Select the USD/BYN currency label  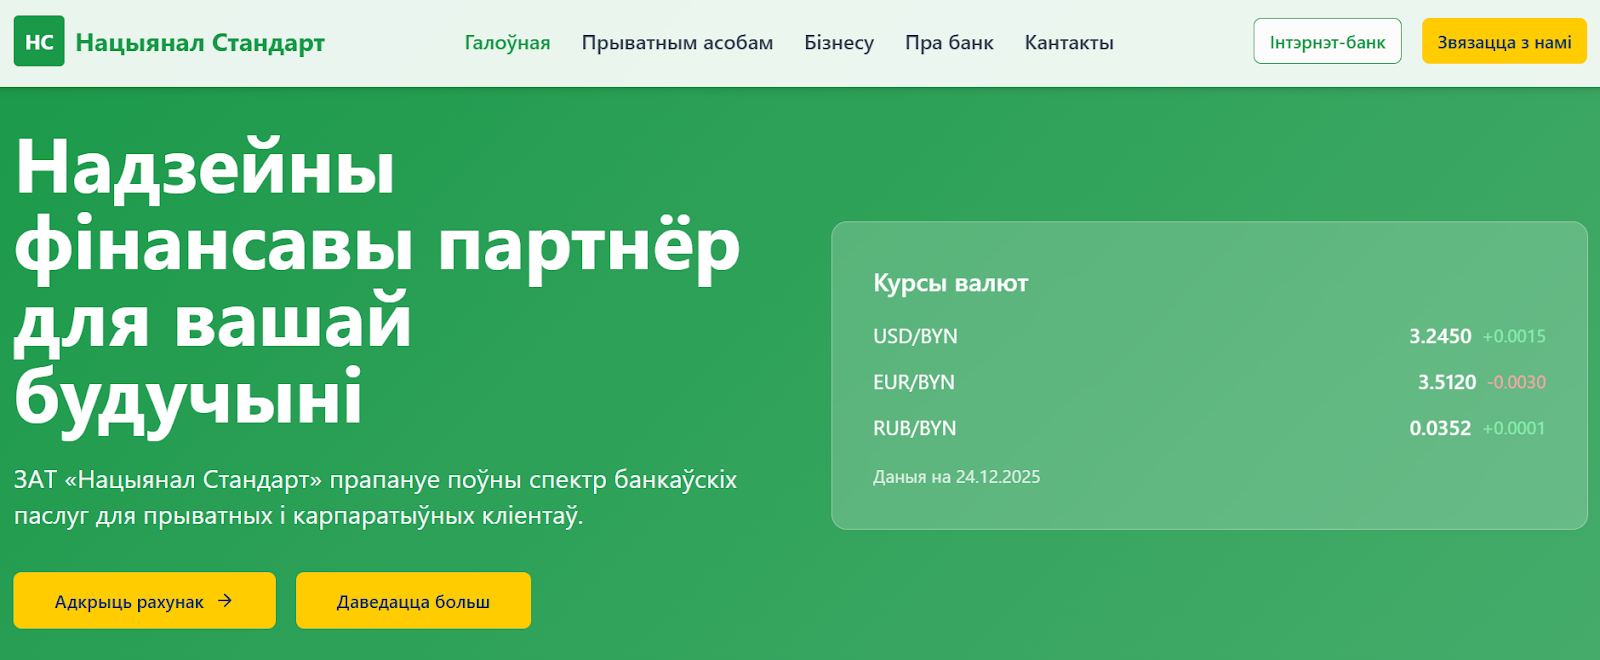915,337
